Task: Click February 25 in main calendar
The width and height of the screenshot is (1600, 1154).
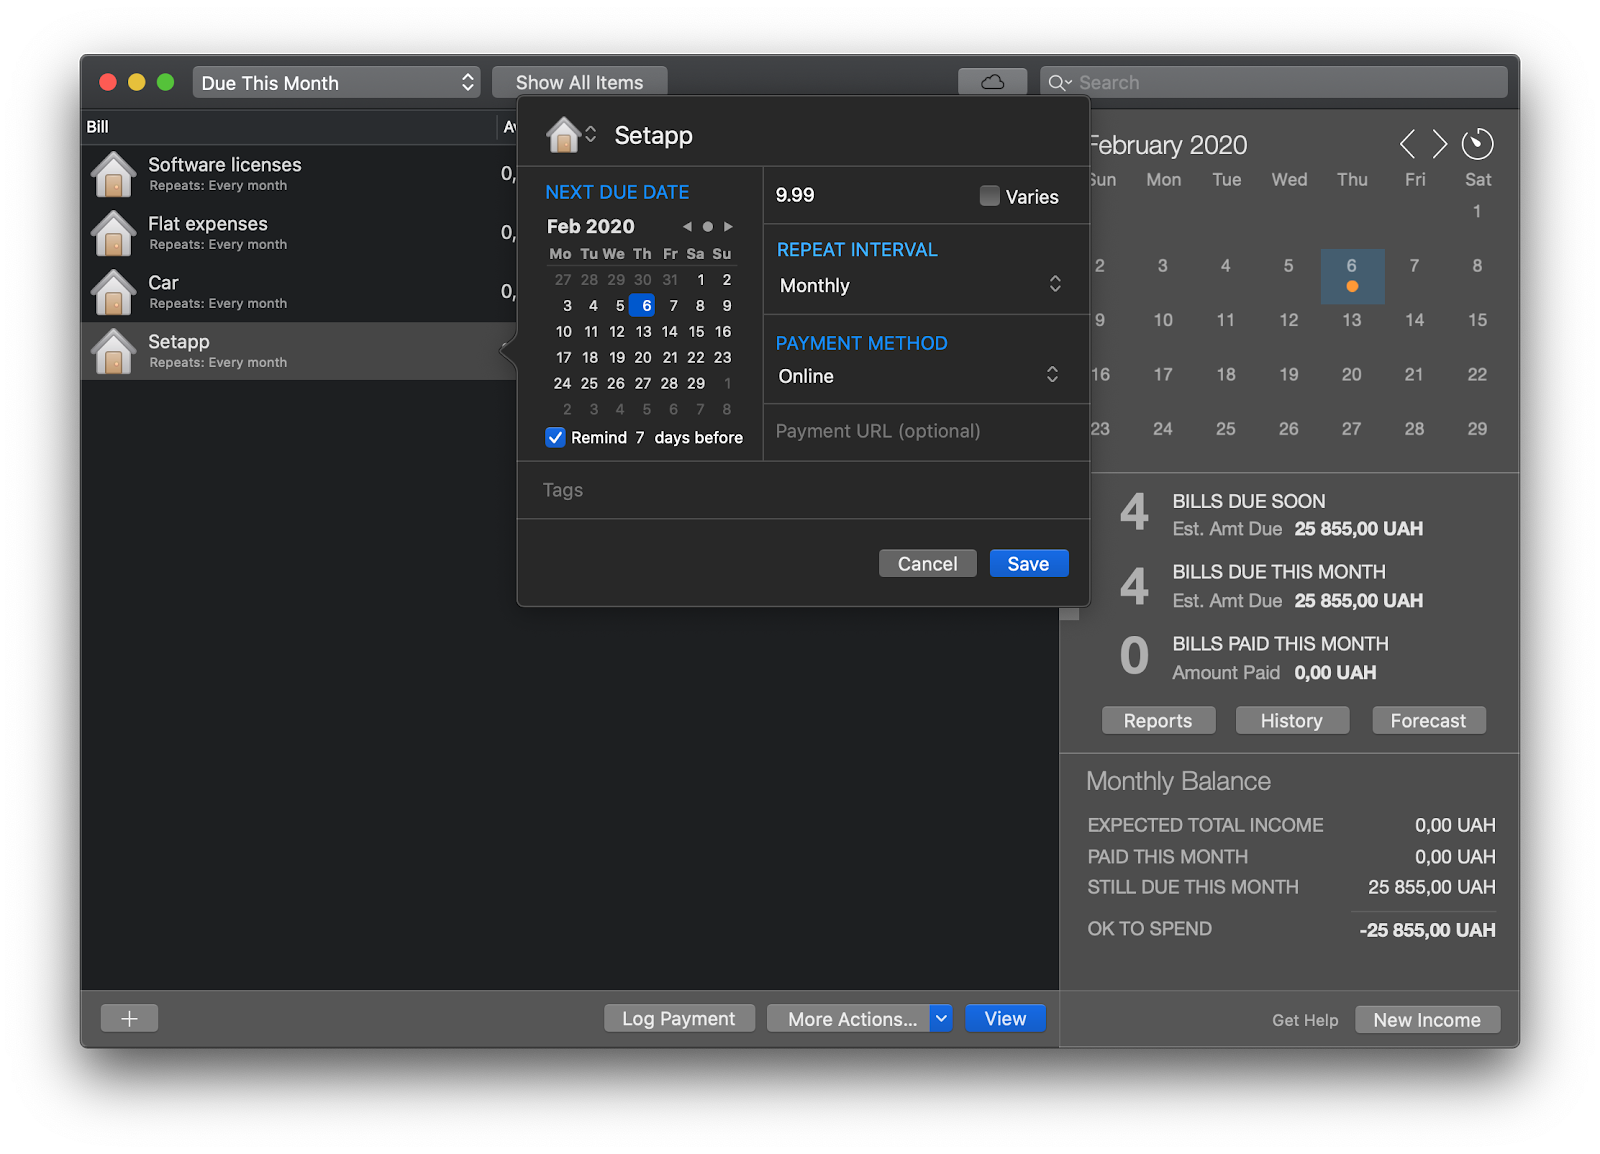Action: coord(1225,429)
